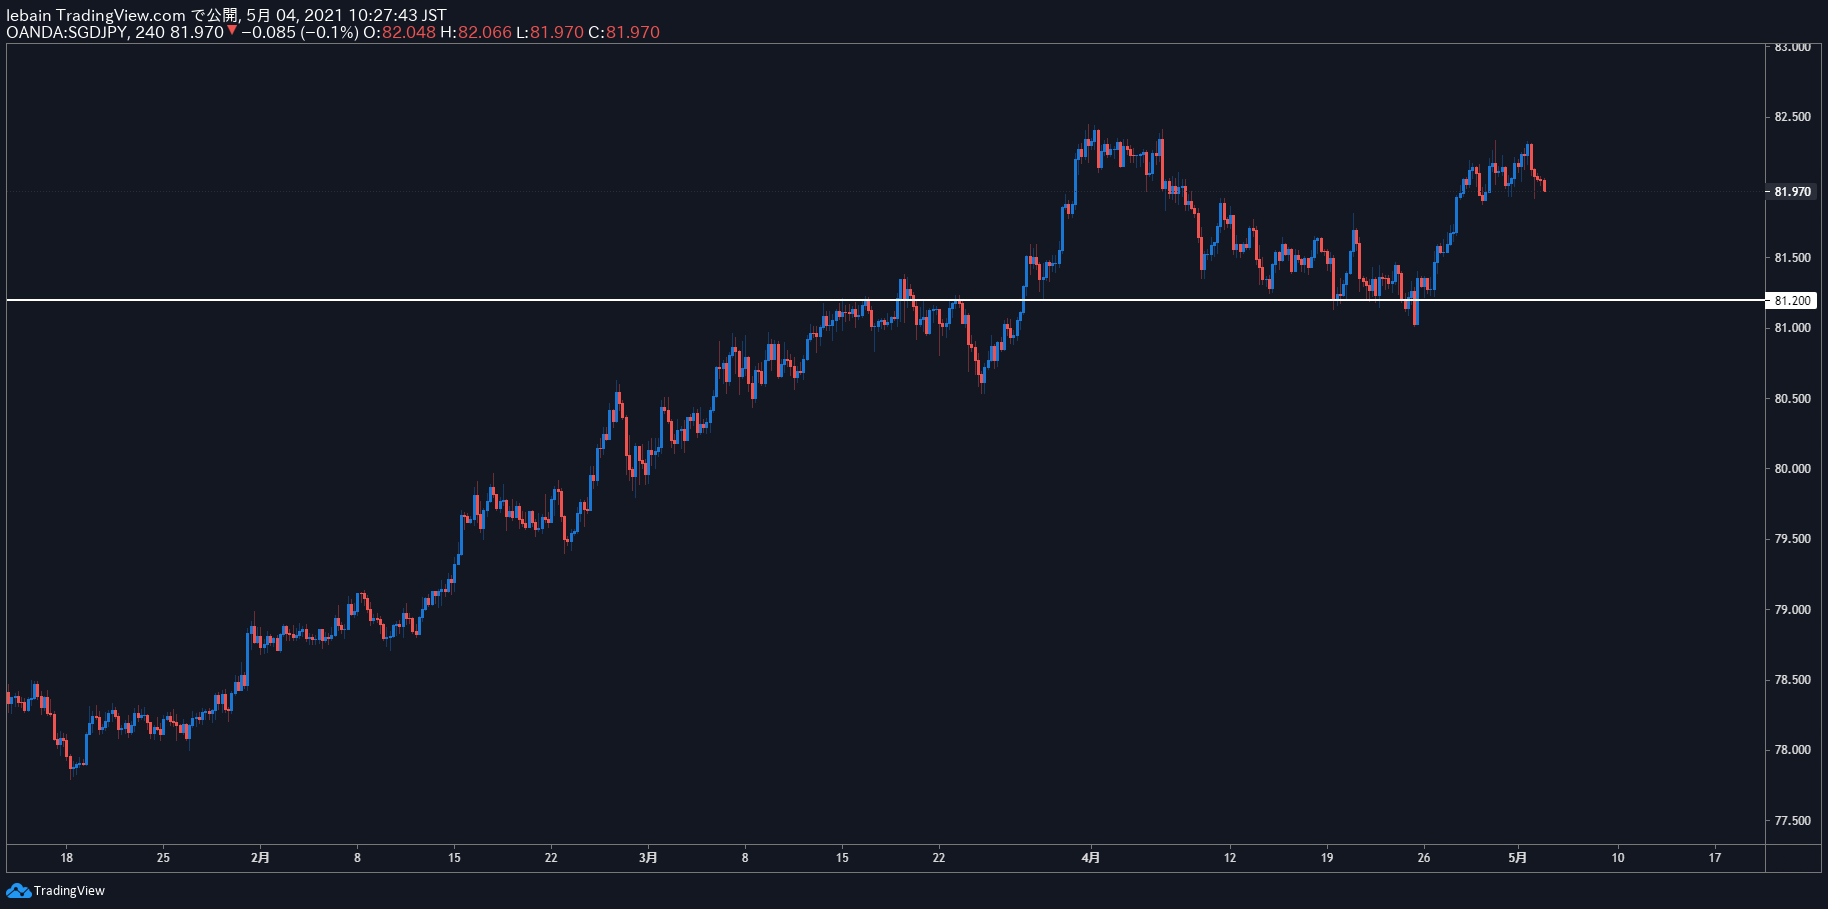Click the 77.500 price axis label
The height and width of the screenshot is (909, 1828).
(1792, 821)
